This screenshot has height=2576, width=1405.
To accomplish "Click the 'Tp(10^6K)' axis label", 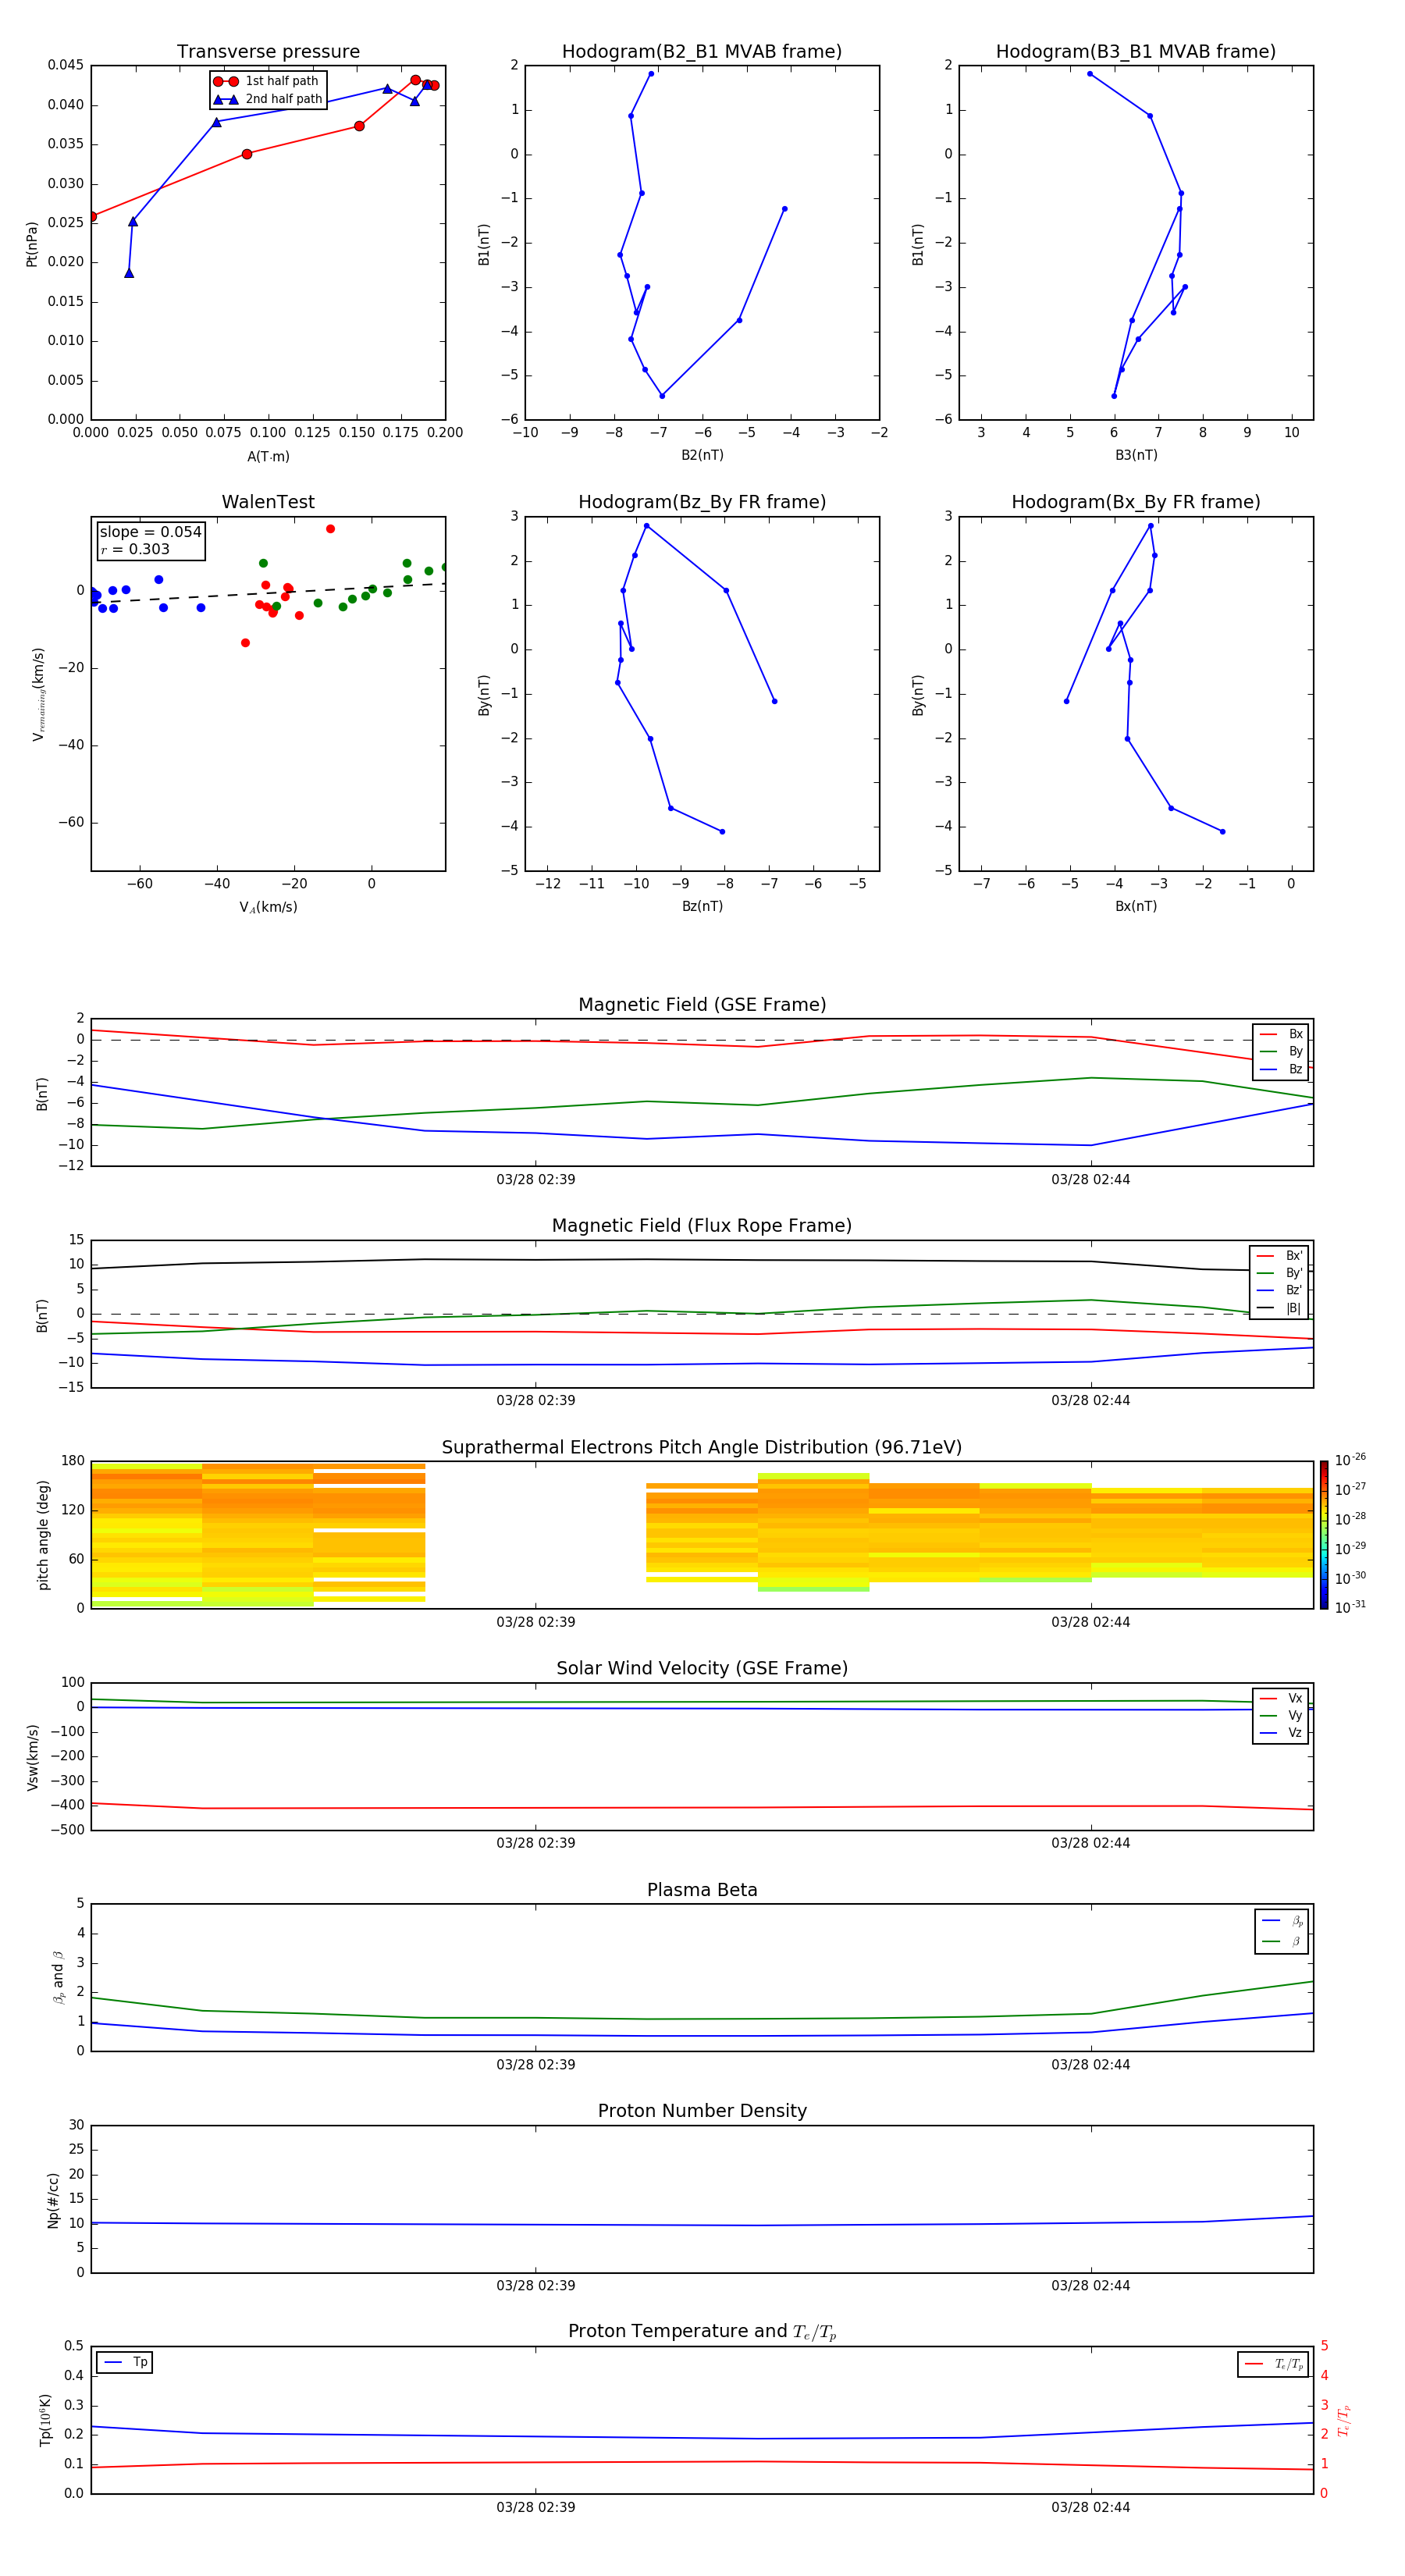I will [45, 2420].
